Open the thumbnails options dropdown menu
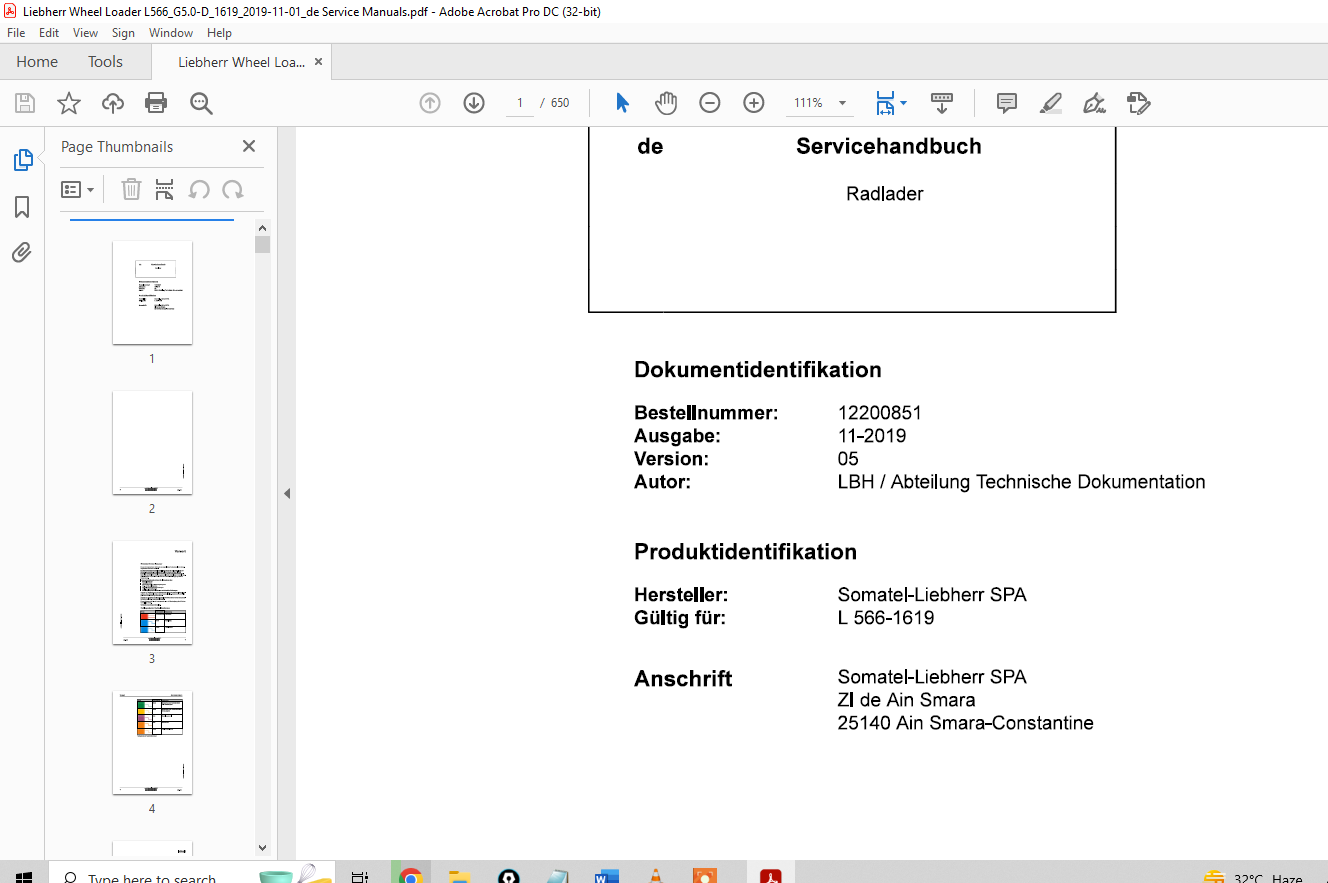Viewport: 1328px width, 883px height. coord(78,190)
